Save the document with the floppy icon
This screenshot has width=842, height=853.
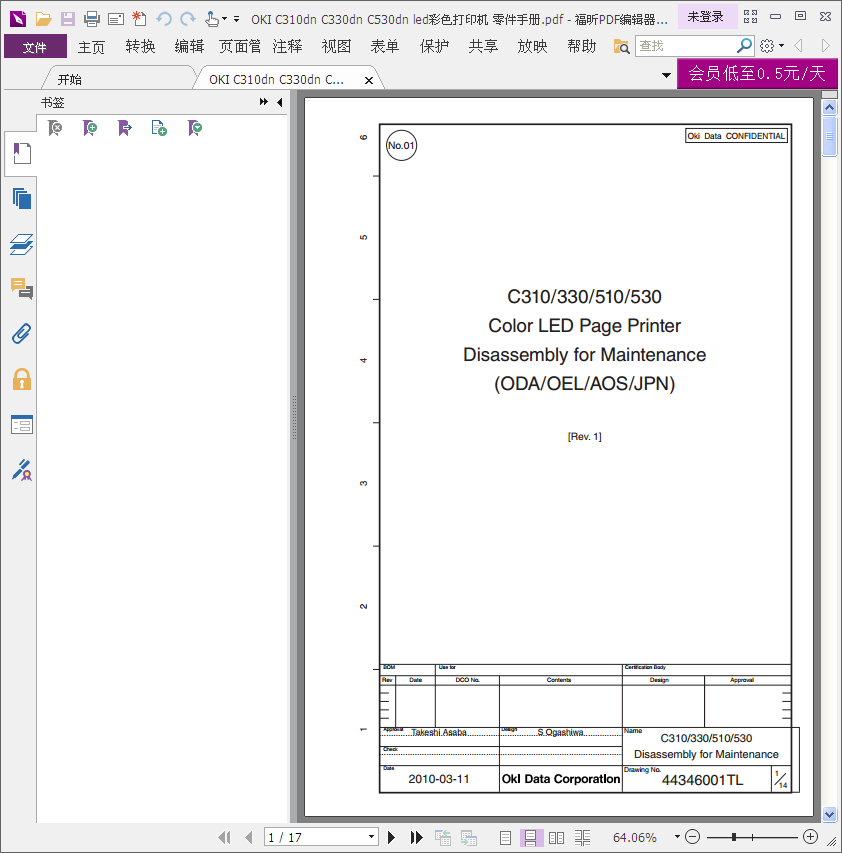click(x=67, y=20)
